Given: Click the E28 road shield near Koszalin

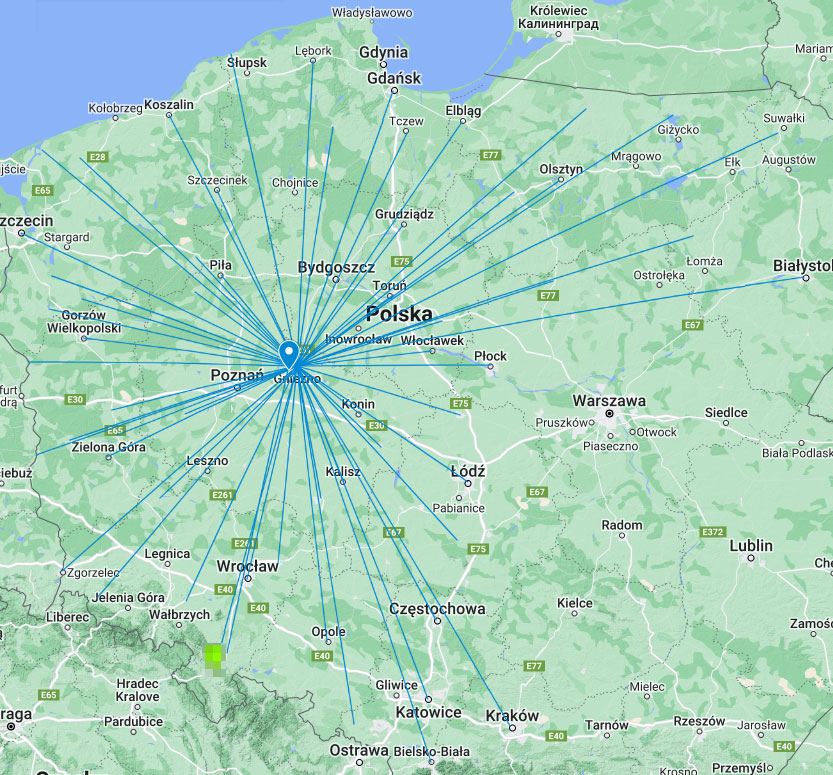Looking at the screenshot, I should point(97,157).
